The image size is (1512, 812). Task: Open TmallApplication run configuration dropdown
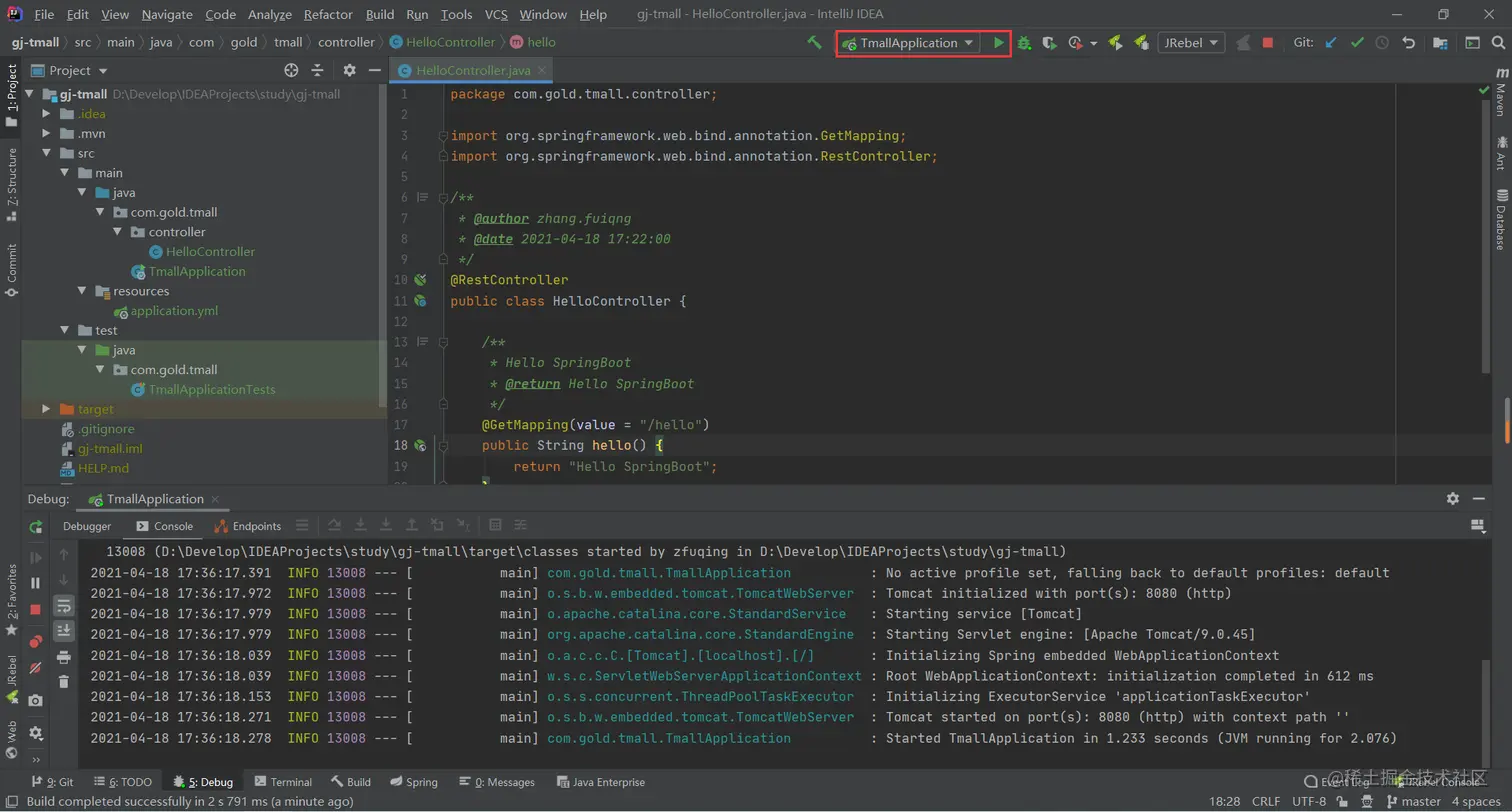pos(909,43)
